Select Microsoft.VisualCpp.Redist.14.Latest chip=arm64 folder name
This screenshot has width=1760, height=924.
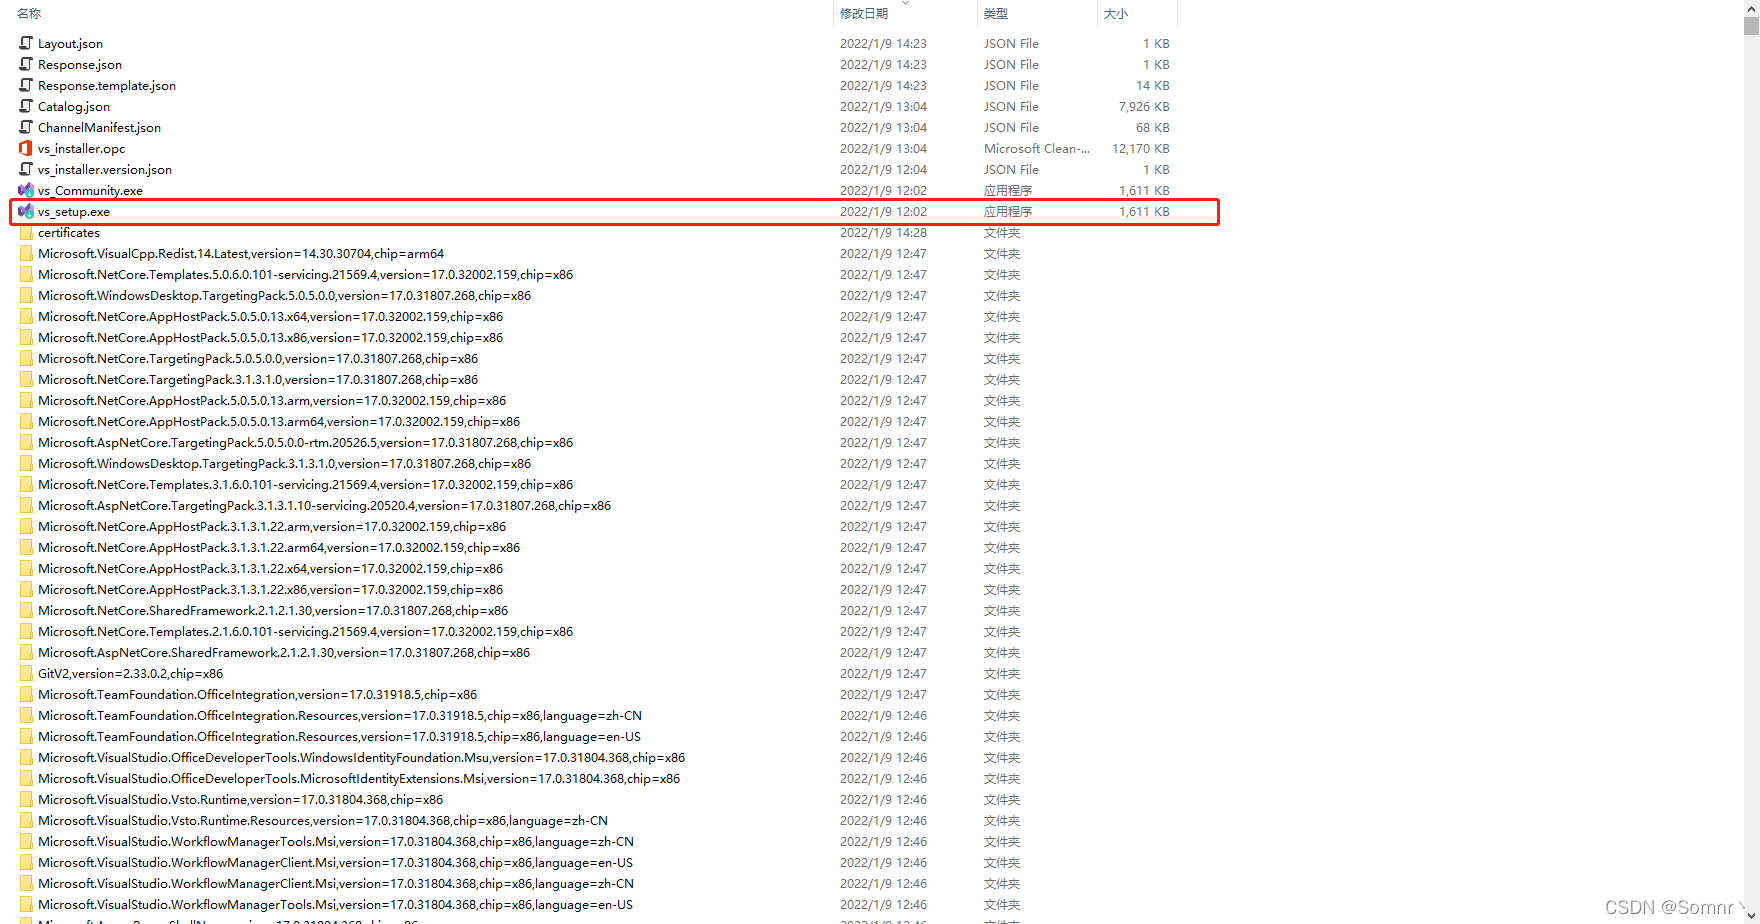241,253
